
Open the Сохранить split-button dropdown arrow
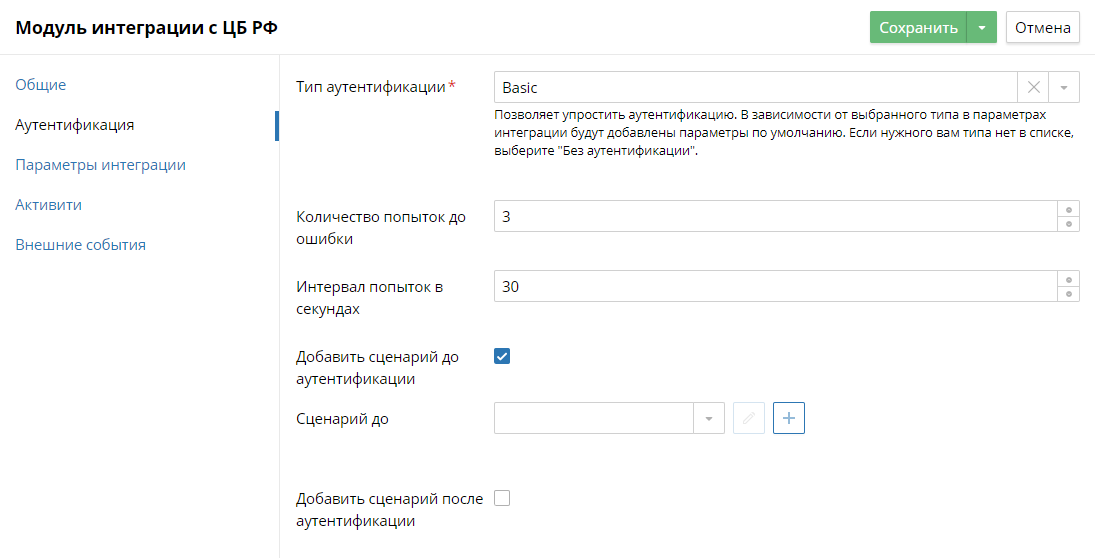point(981,27)
